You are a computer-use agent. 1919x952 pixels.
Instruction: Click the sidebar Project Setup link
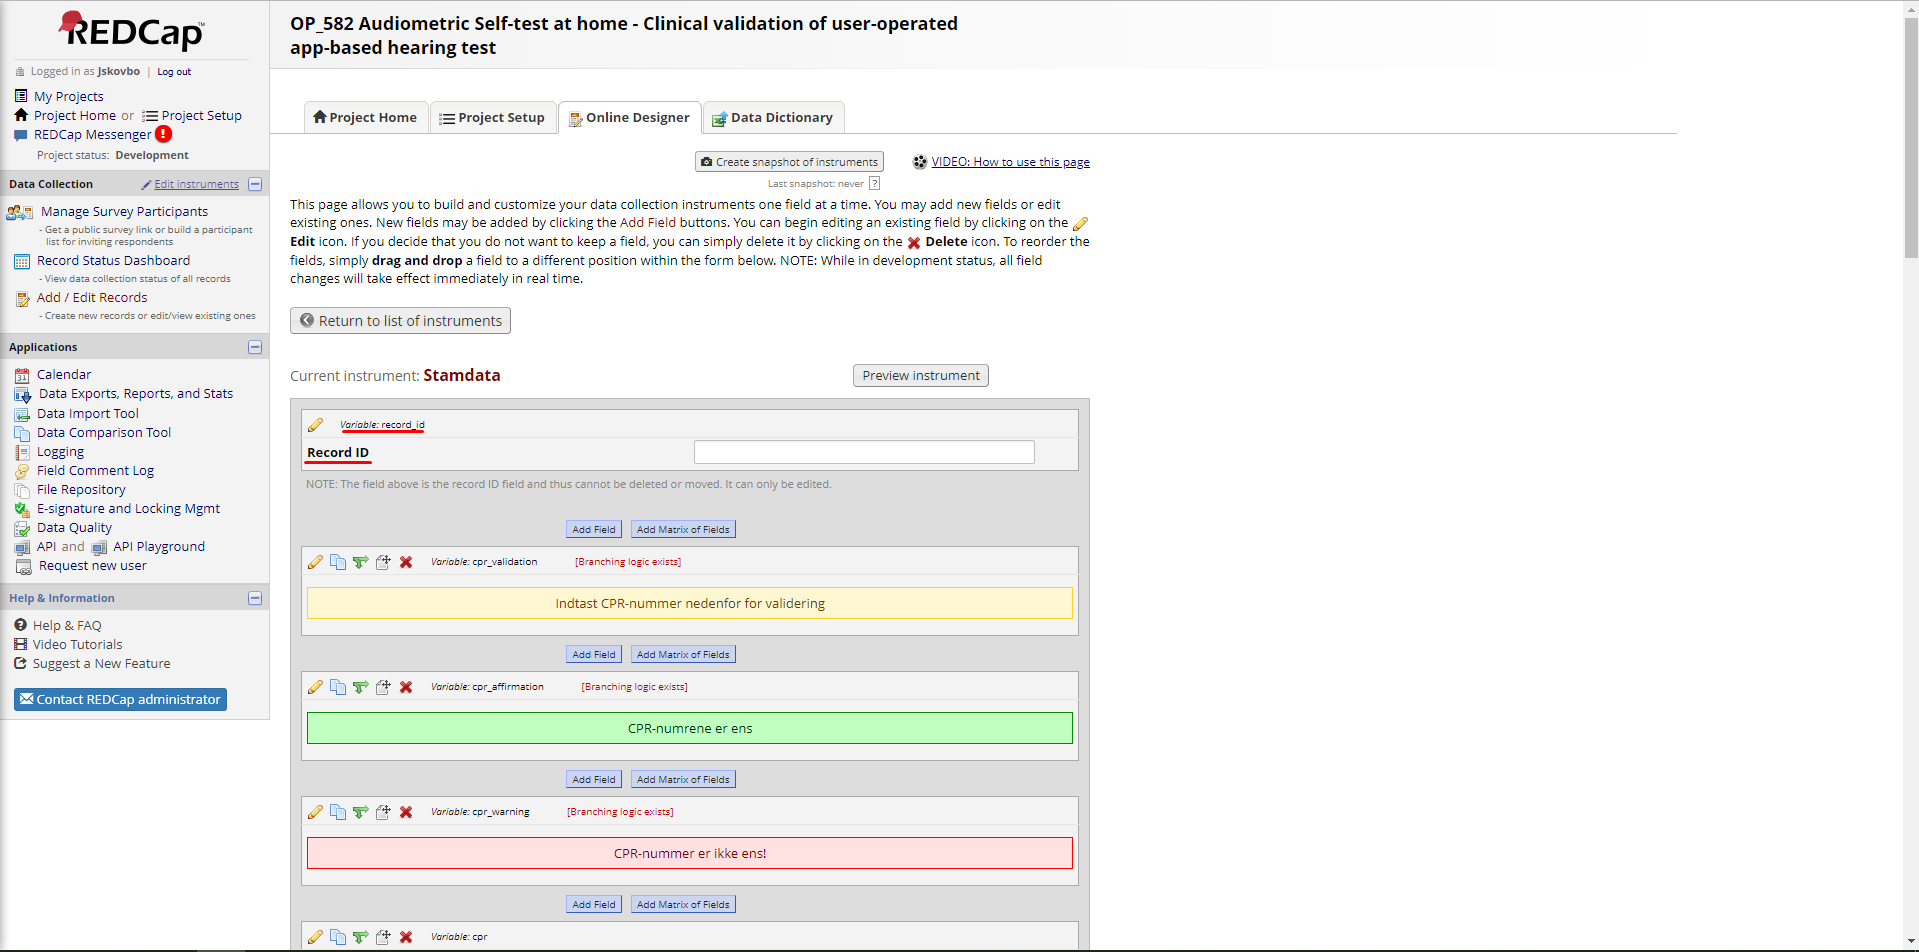tap(201, 115)
